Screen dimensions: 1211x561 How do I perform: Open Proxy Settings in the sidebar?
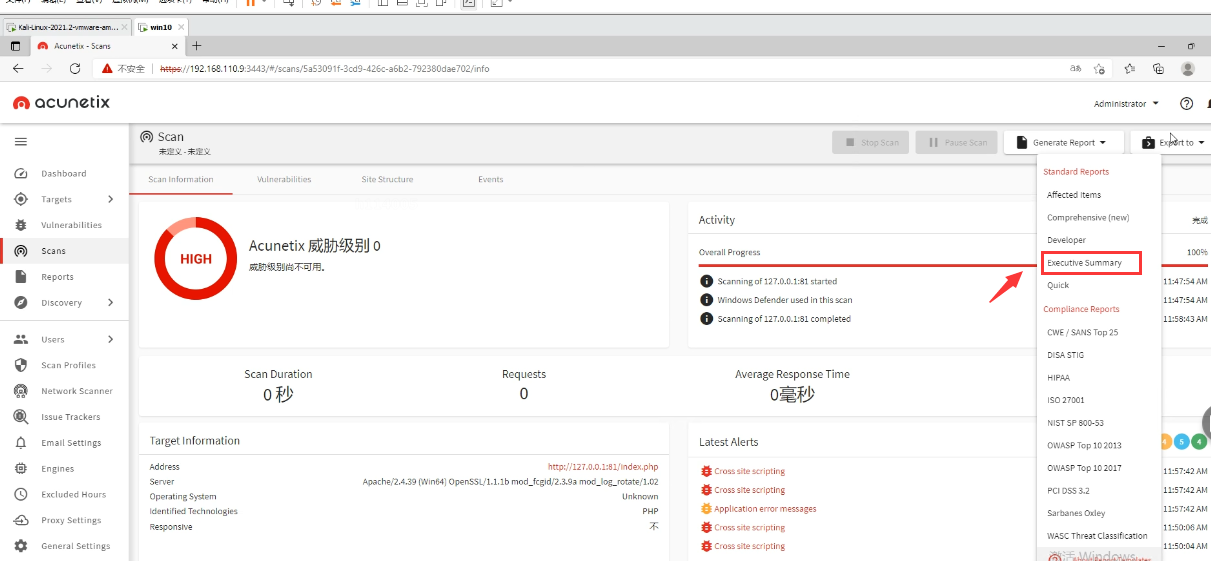tap(71, 521)
